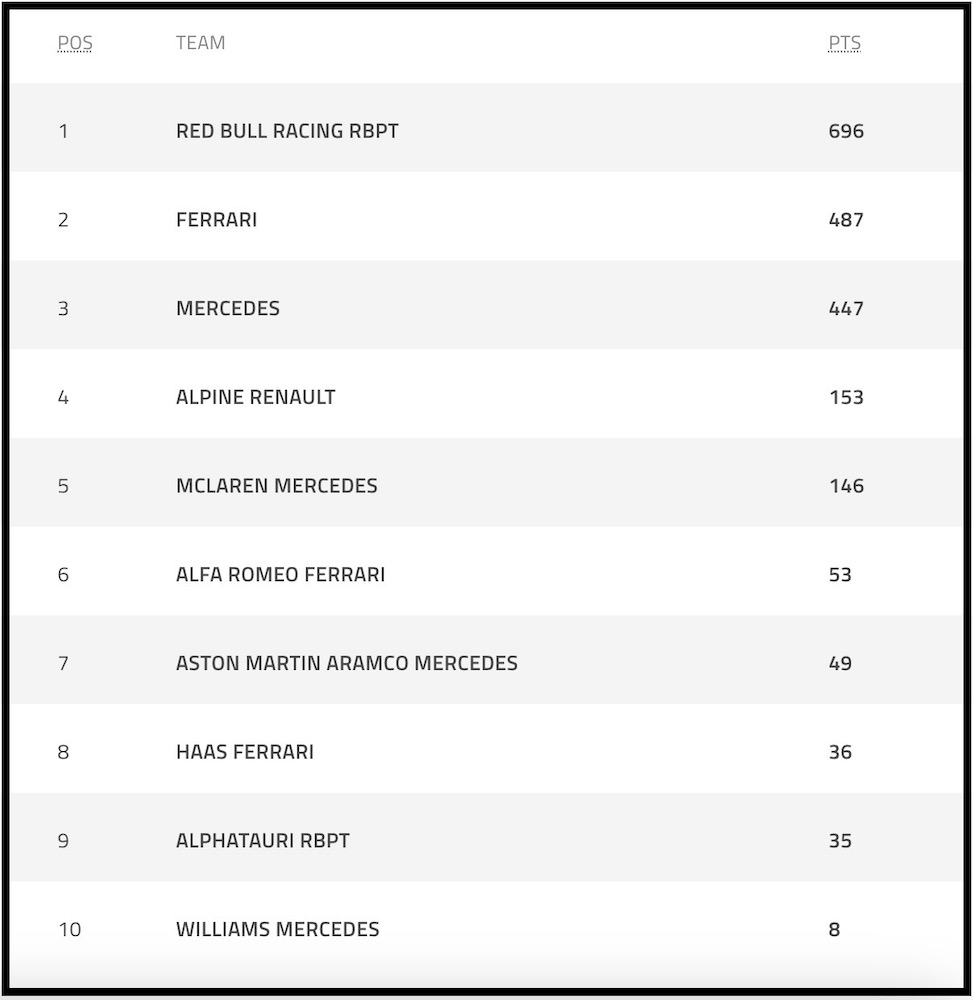Click the TEAM column header

click(200, 43)
